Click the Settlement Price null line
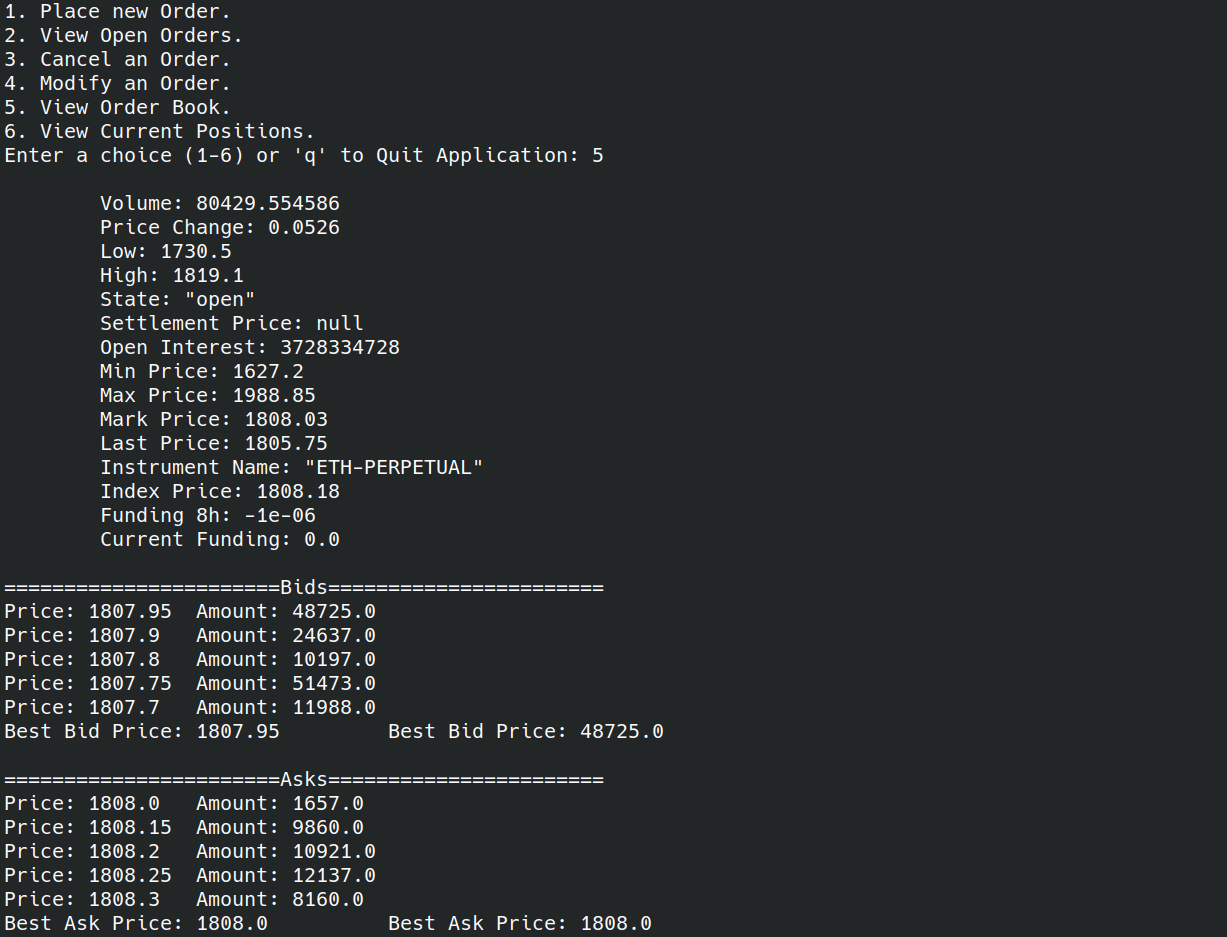This screenshot has height=937, width=1227. point(232,324)
